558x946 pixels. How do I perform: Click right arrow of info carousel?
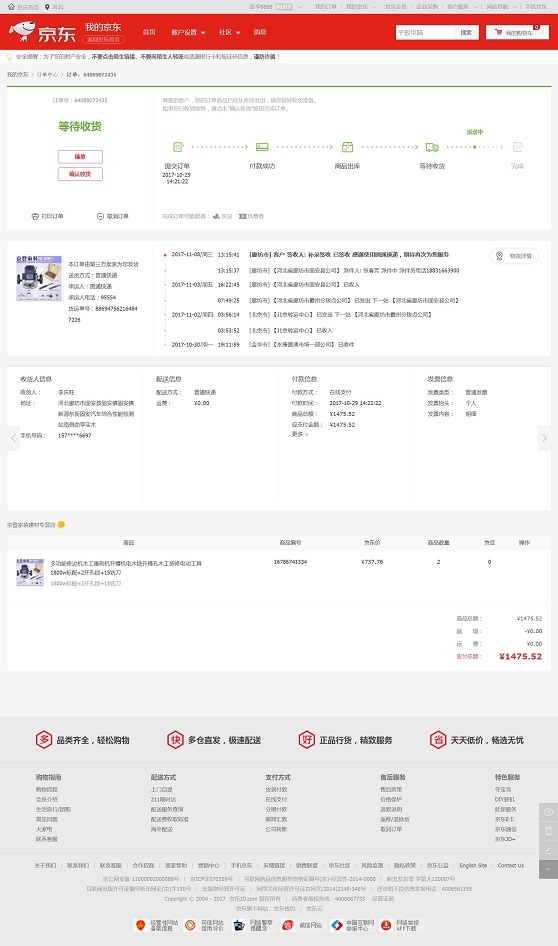544,439
